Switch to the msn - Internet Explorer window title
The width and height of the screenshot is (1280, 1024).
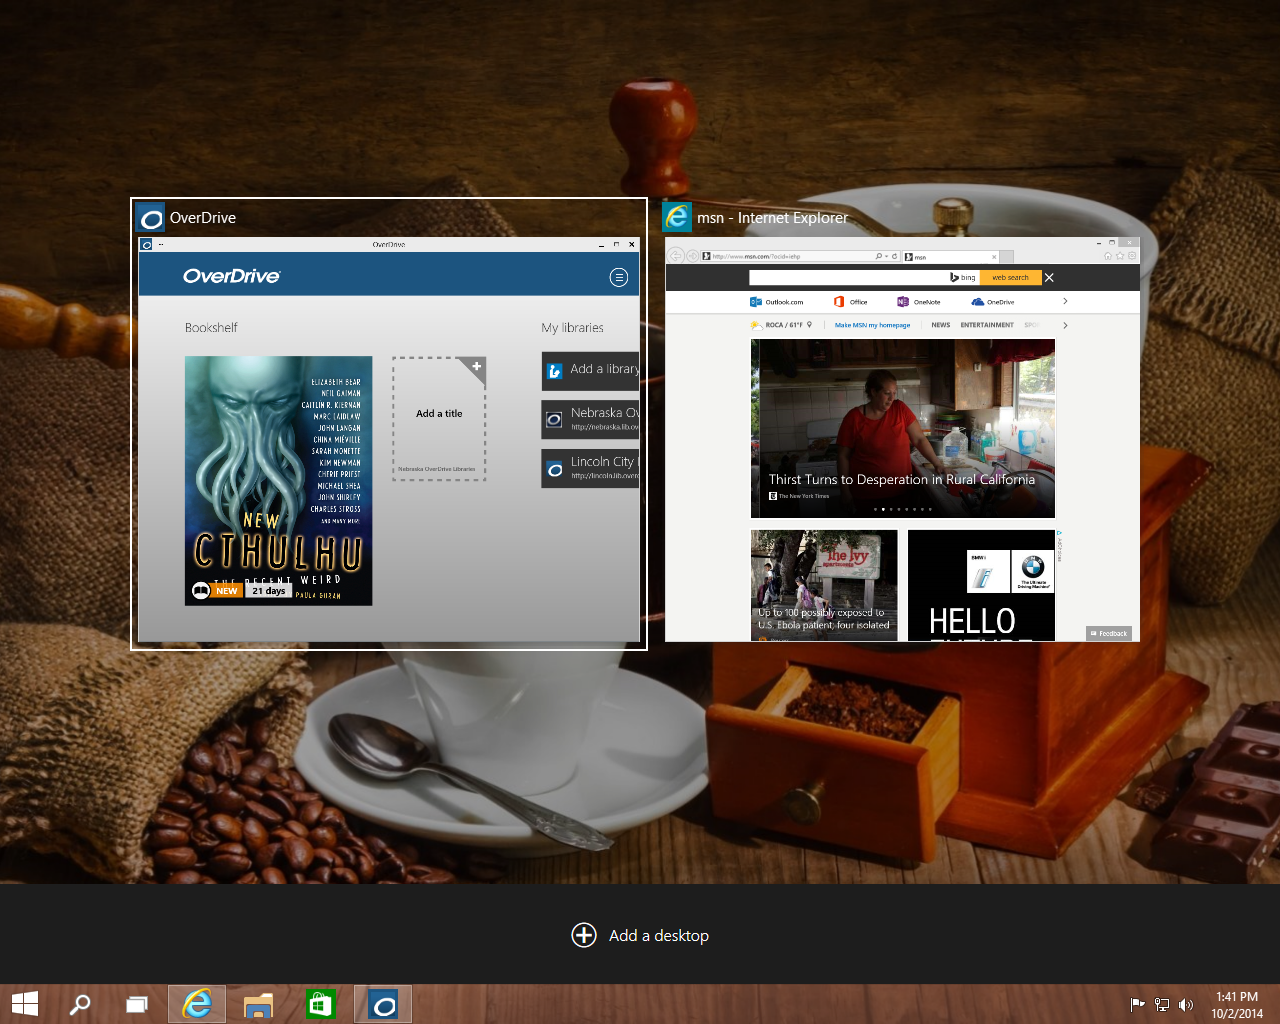[x=772, y=217]
